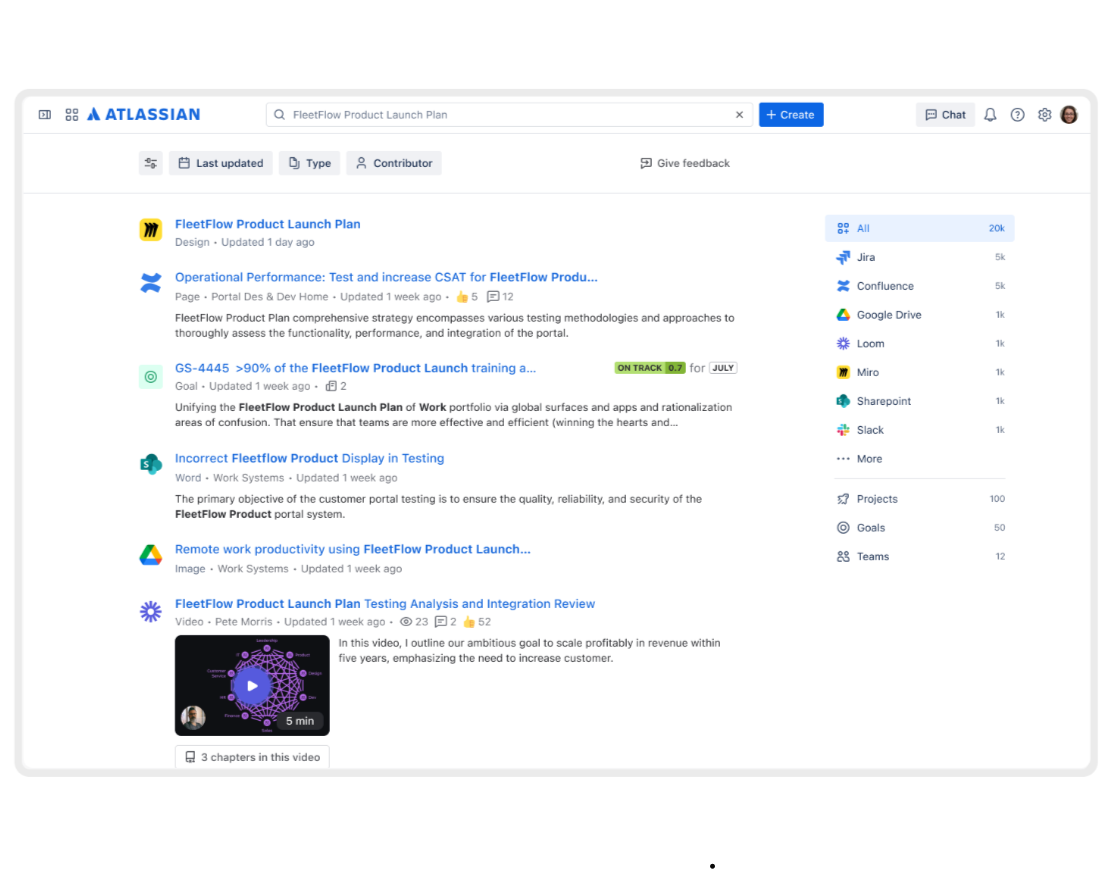Filter results by Miro

[919, 372]
